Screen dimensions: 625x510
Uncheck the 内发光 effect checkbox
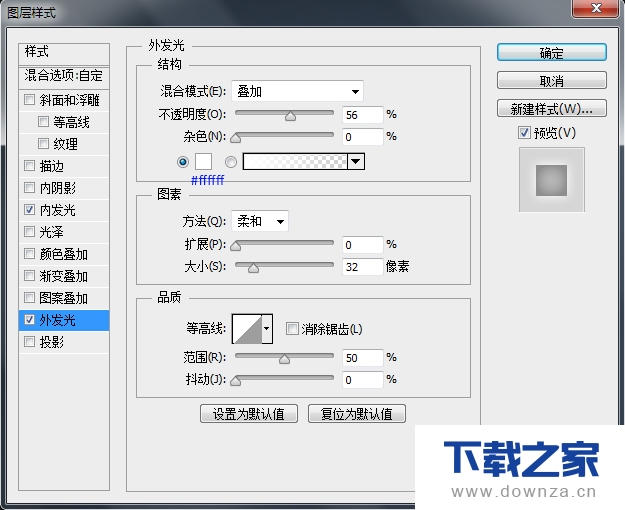[x=29, y=209]
